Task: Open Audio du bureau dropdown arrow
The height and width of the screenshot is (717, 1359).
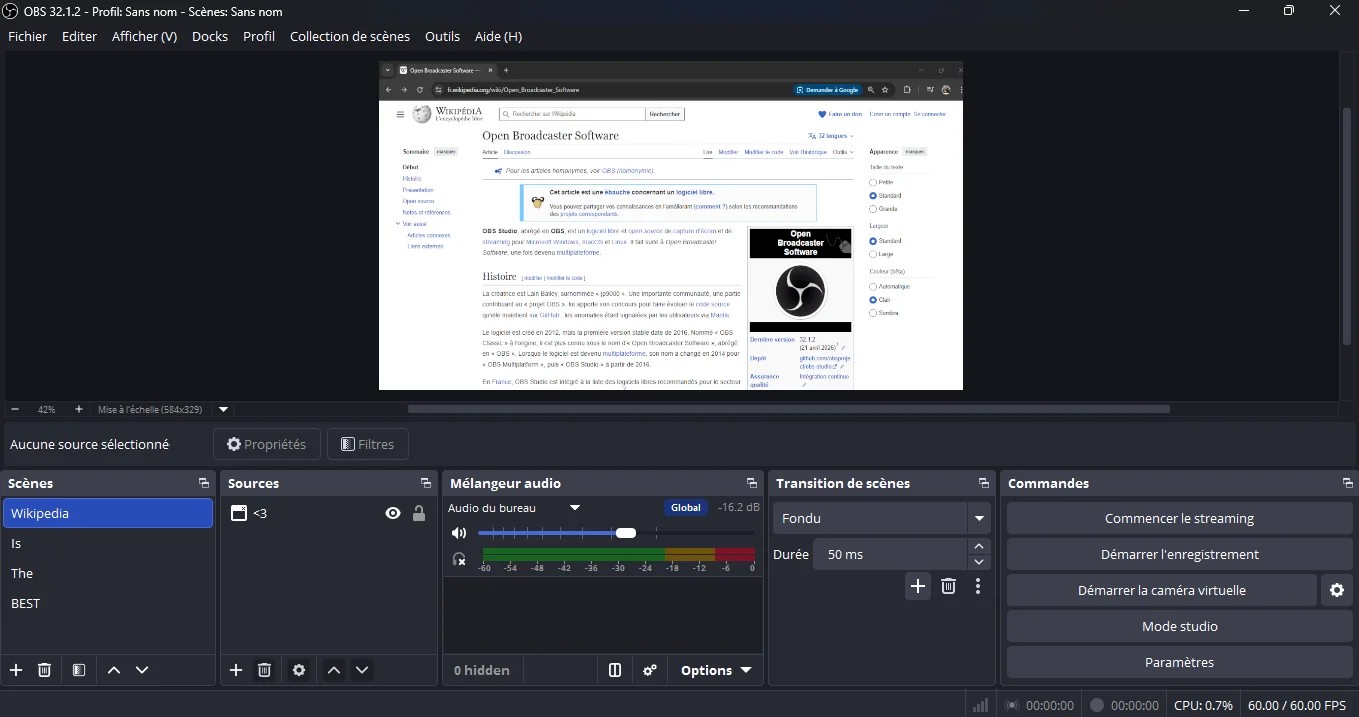Action: pos(575,508)
